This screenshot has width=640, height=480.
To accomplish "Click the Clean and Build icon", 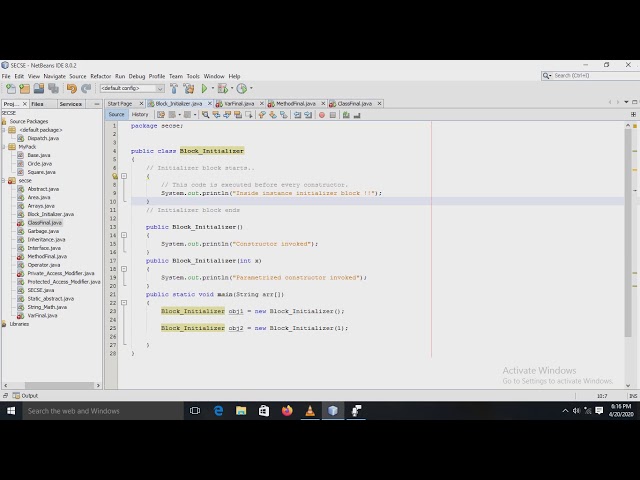I will click(x=189, y=88).
